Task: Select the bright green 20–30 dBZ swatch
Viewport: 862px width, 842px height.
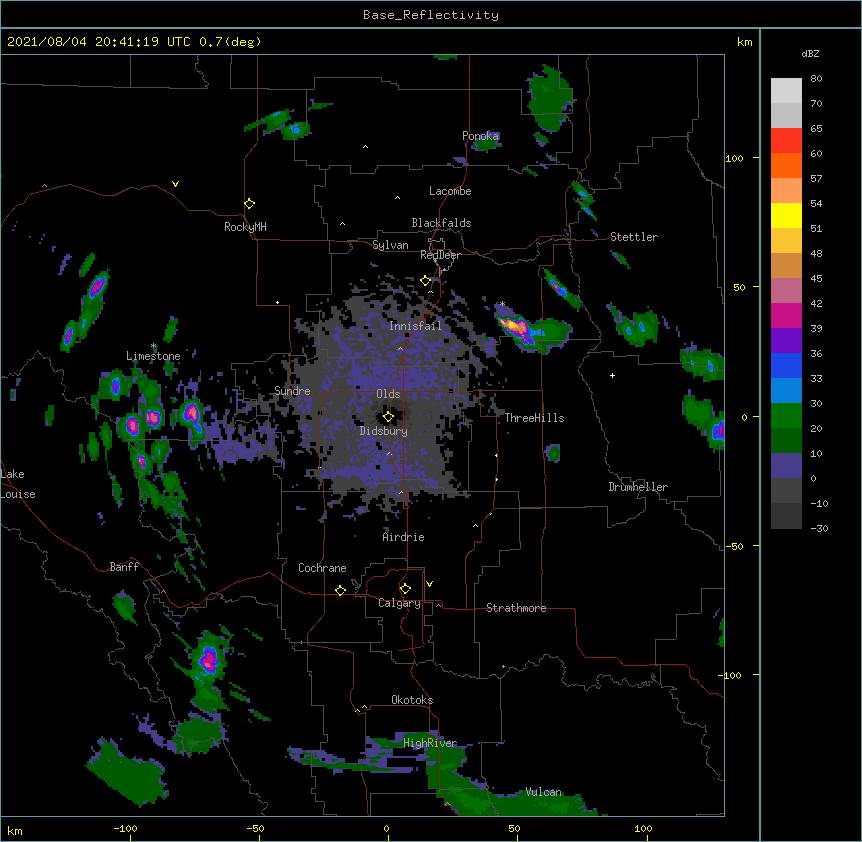Action: pos(786,416)
